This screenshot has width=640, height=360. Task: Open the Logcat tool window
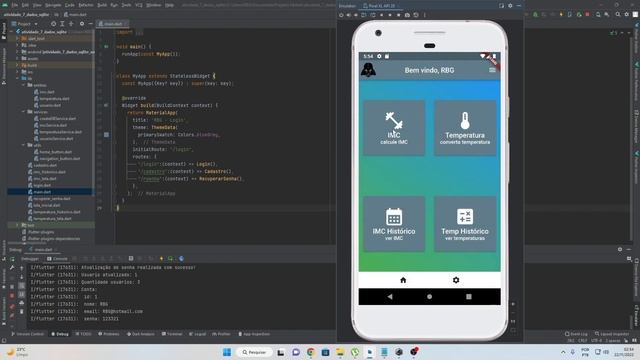pyautogui.click(x=198, y=334)
